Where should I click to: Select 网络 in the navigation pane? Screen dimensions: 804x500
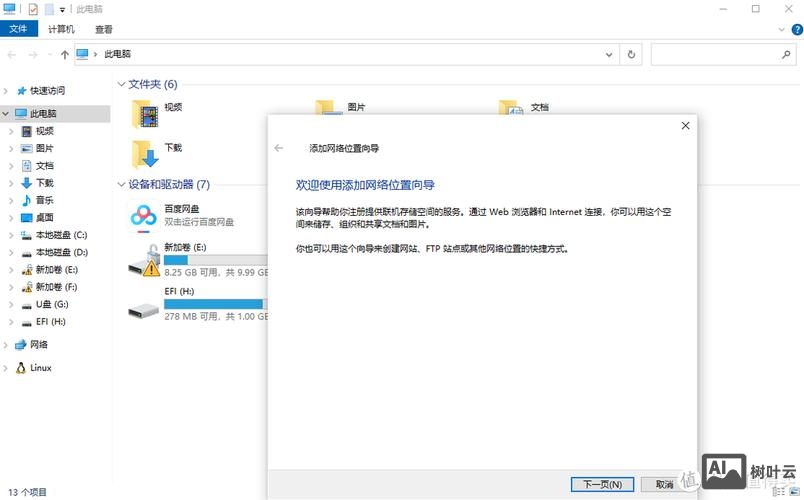coord(38,345)
